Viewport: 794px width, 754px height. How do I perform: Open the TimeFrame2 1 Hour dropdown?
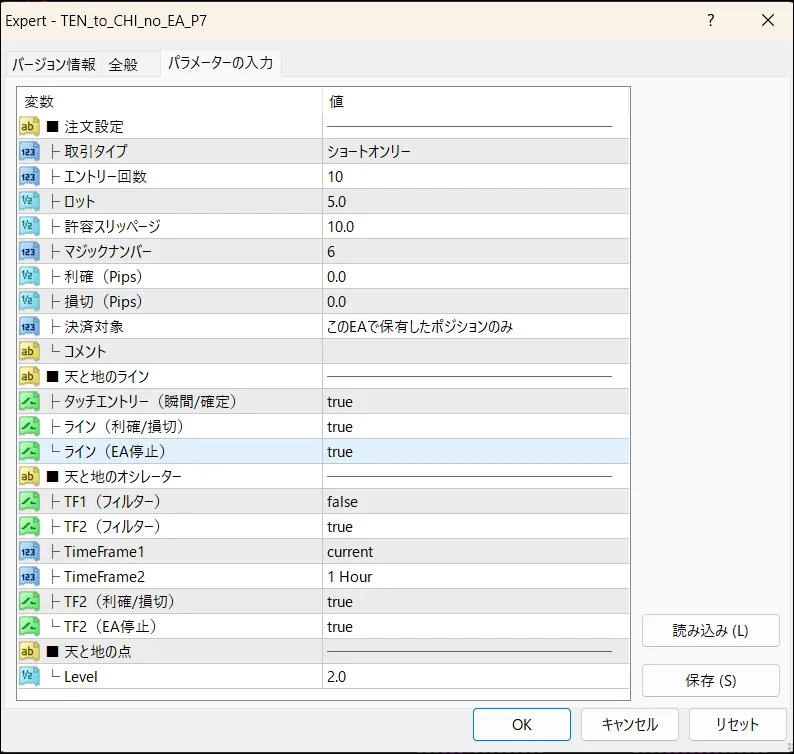pyautogui.click(x=475, y=576)
